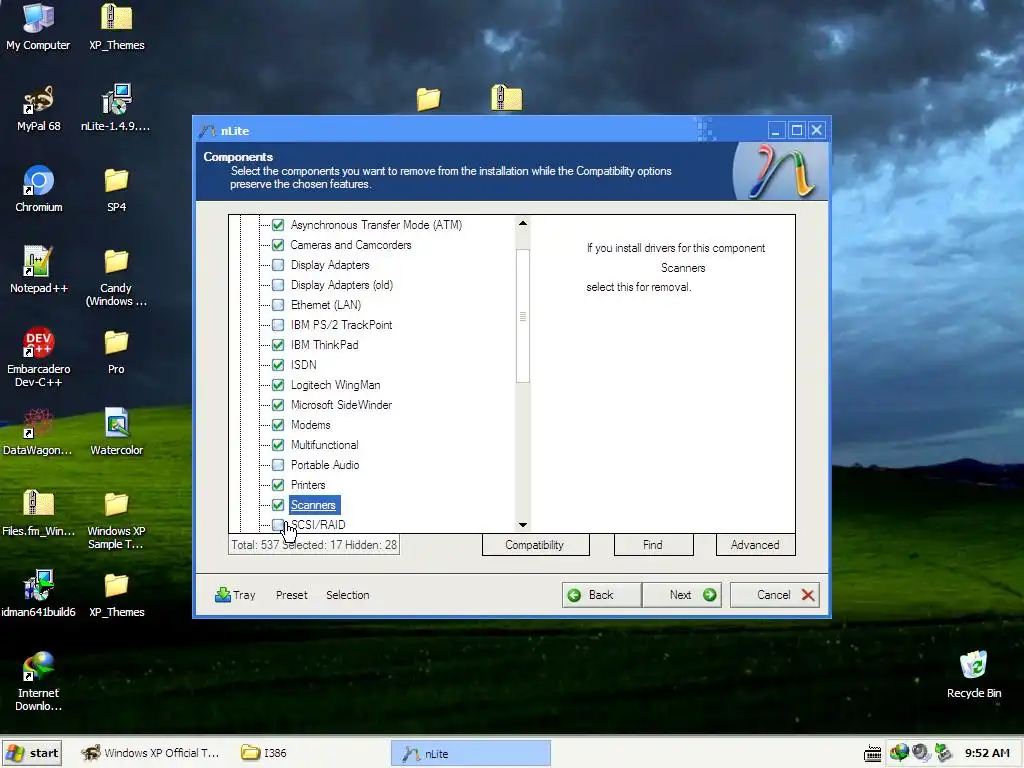1024x768 pixels.
Task: Open DataWagon shortcut icon
Action: pos(37,432)
